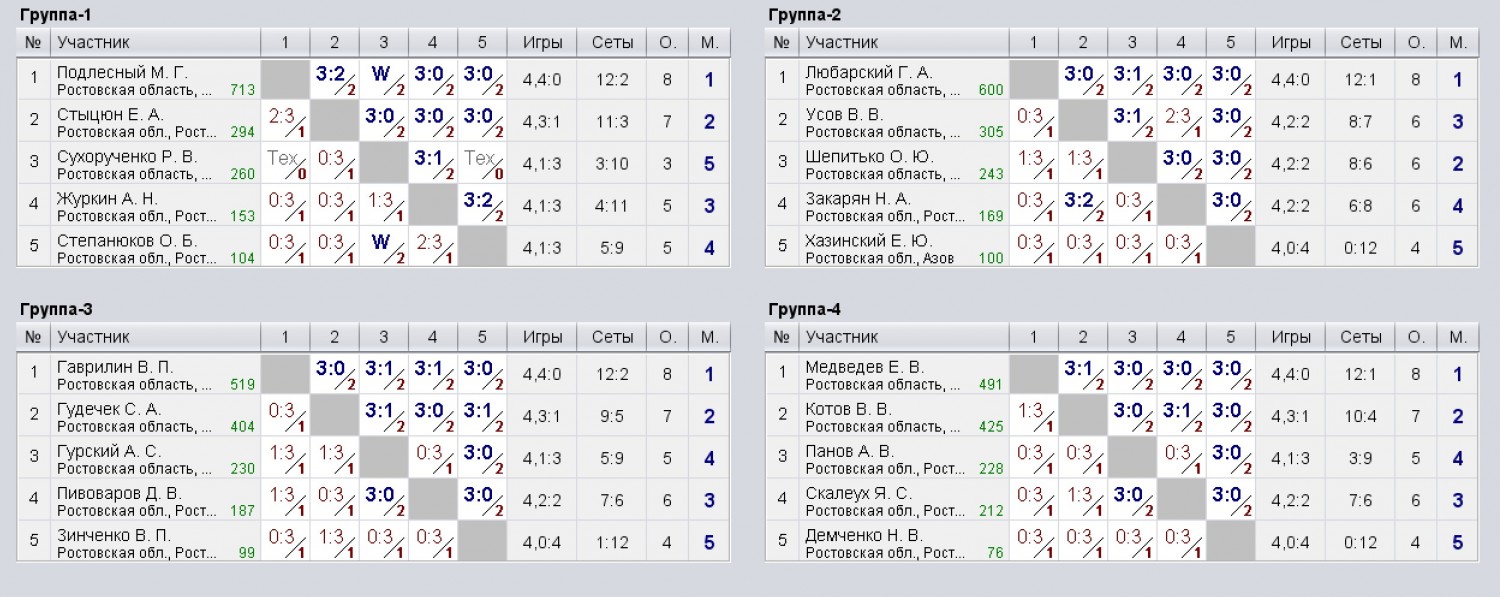Click the М. column header in Группа-4
The width and height of the screenshot is (1500, 597).
1457,338
